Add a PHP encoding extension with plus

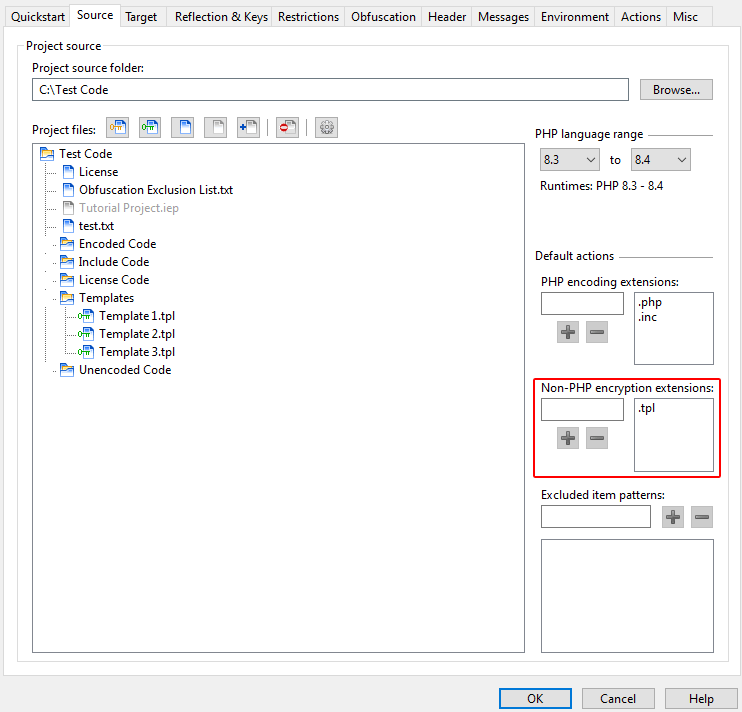[568, 332]
